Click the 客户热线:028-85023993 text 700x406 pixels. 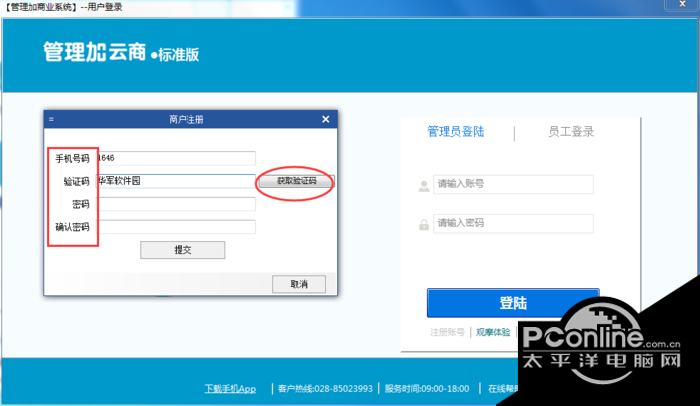point(325,389)
